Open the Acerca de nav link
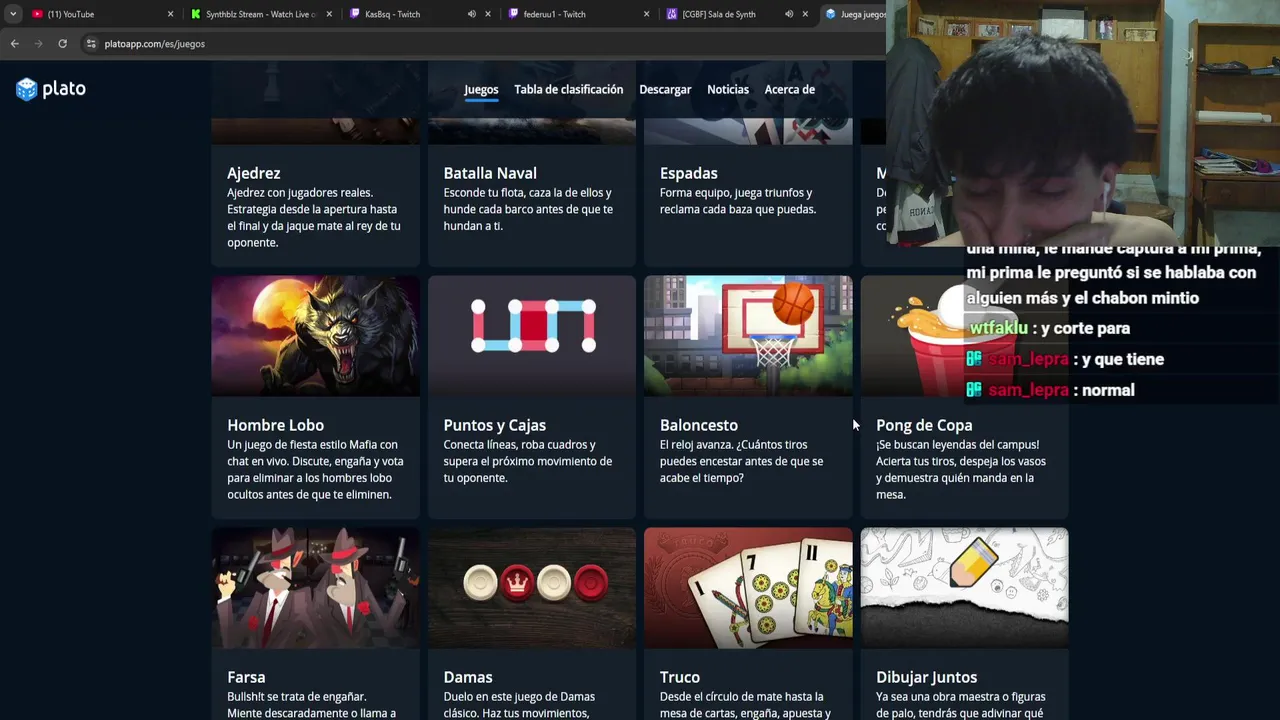The width and height of the screenshot is (1280, 720). (790, 89)
